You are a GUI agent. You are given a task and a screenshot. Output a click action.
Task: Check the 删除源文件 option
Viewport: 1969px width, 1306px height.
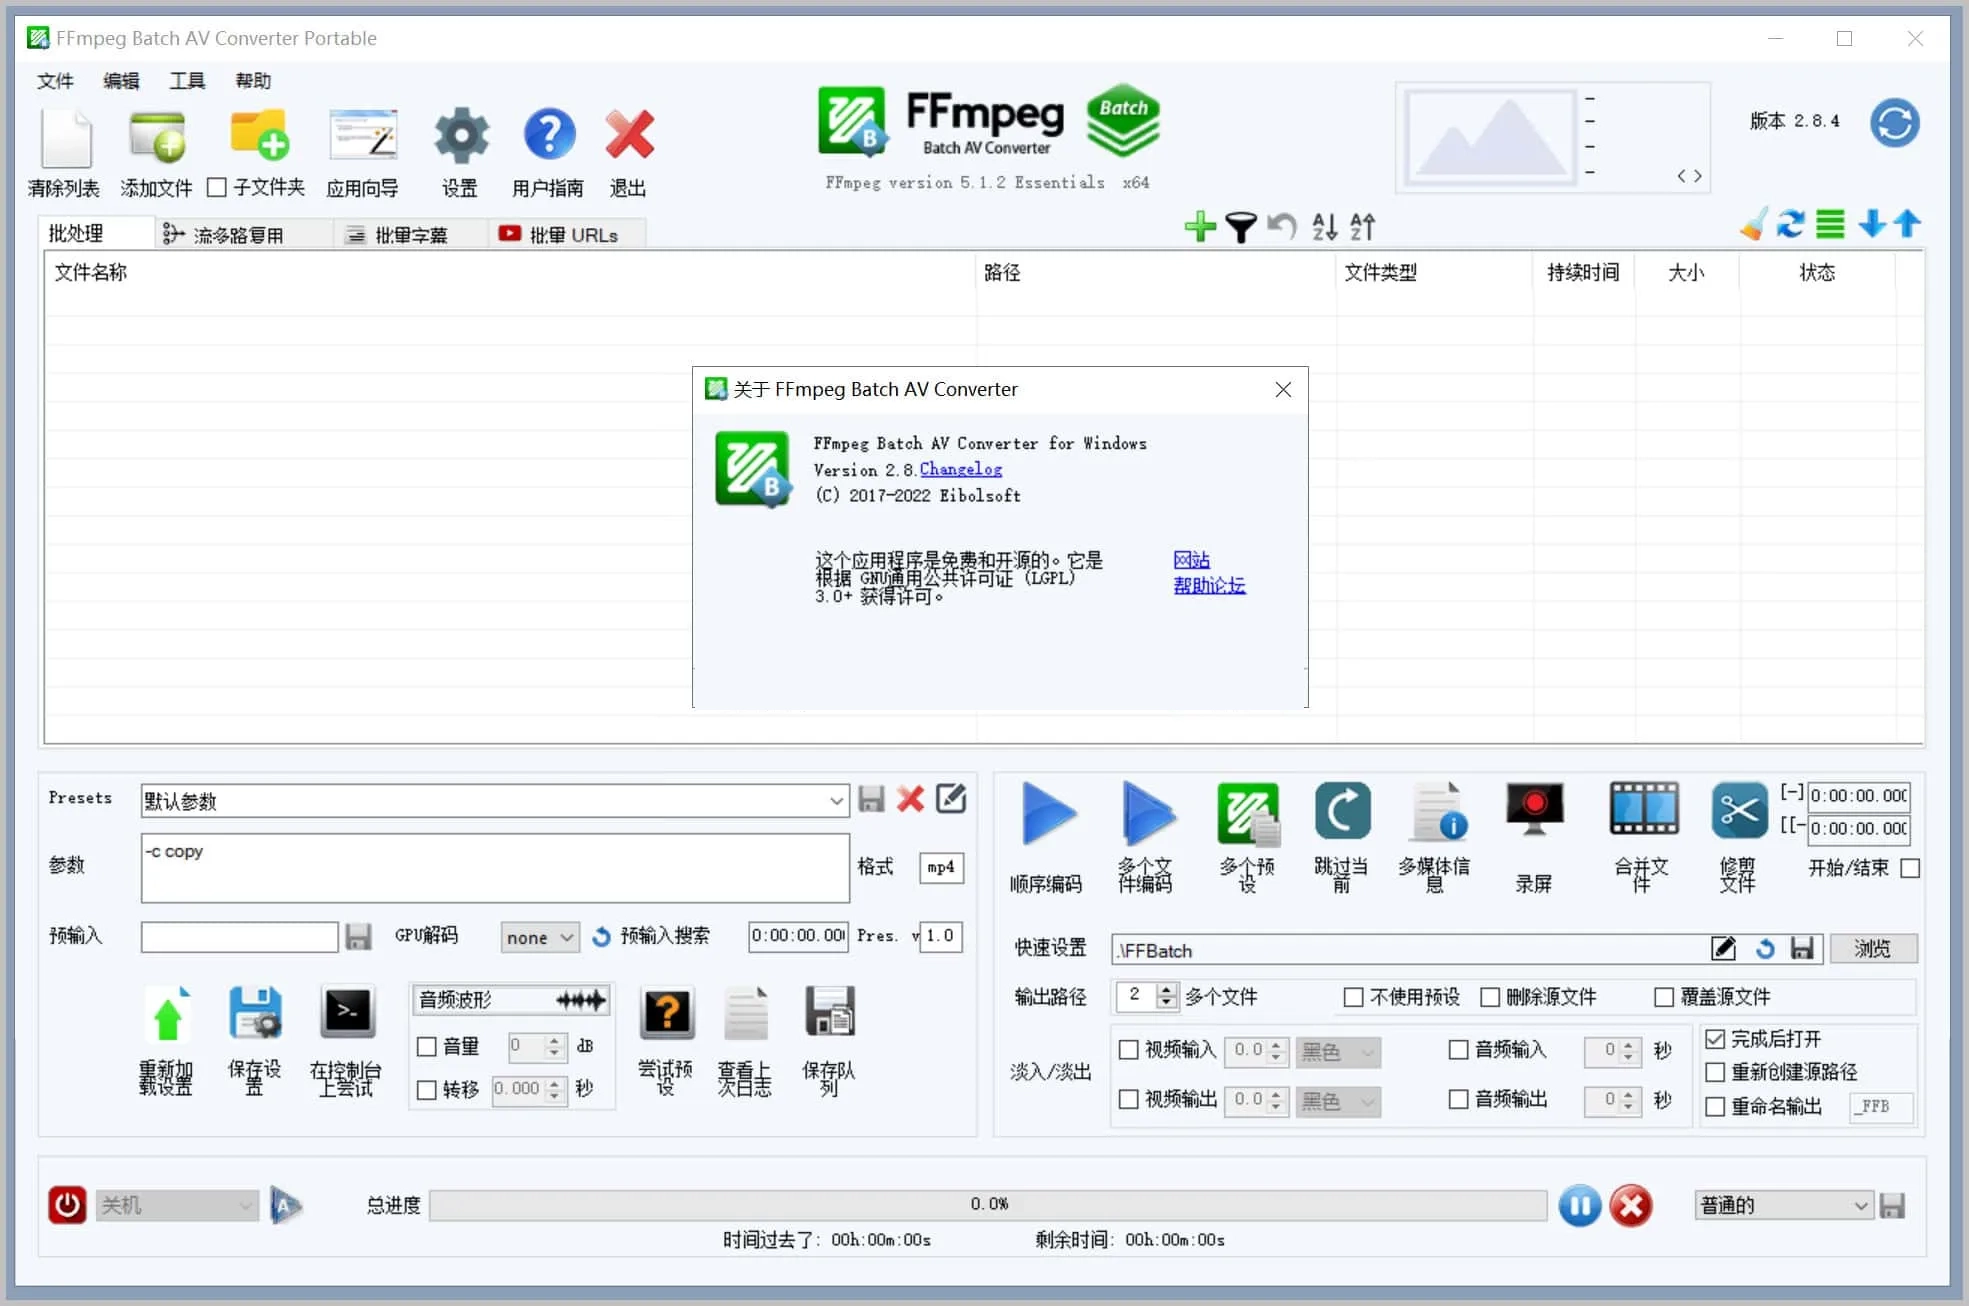[x=1490, y=997]
